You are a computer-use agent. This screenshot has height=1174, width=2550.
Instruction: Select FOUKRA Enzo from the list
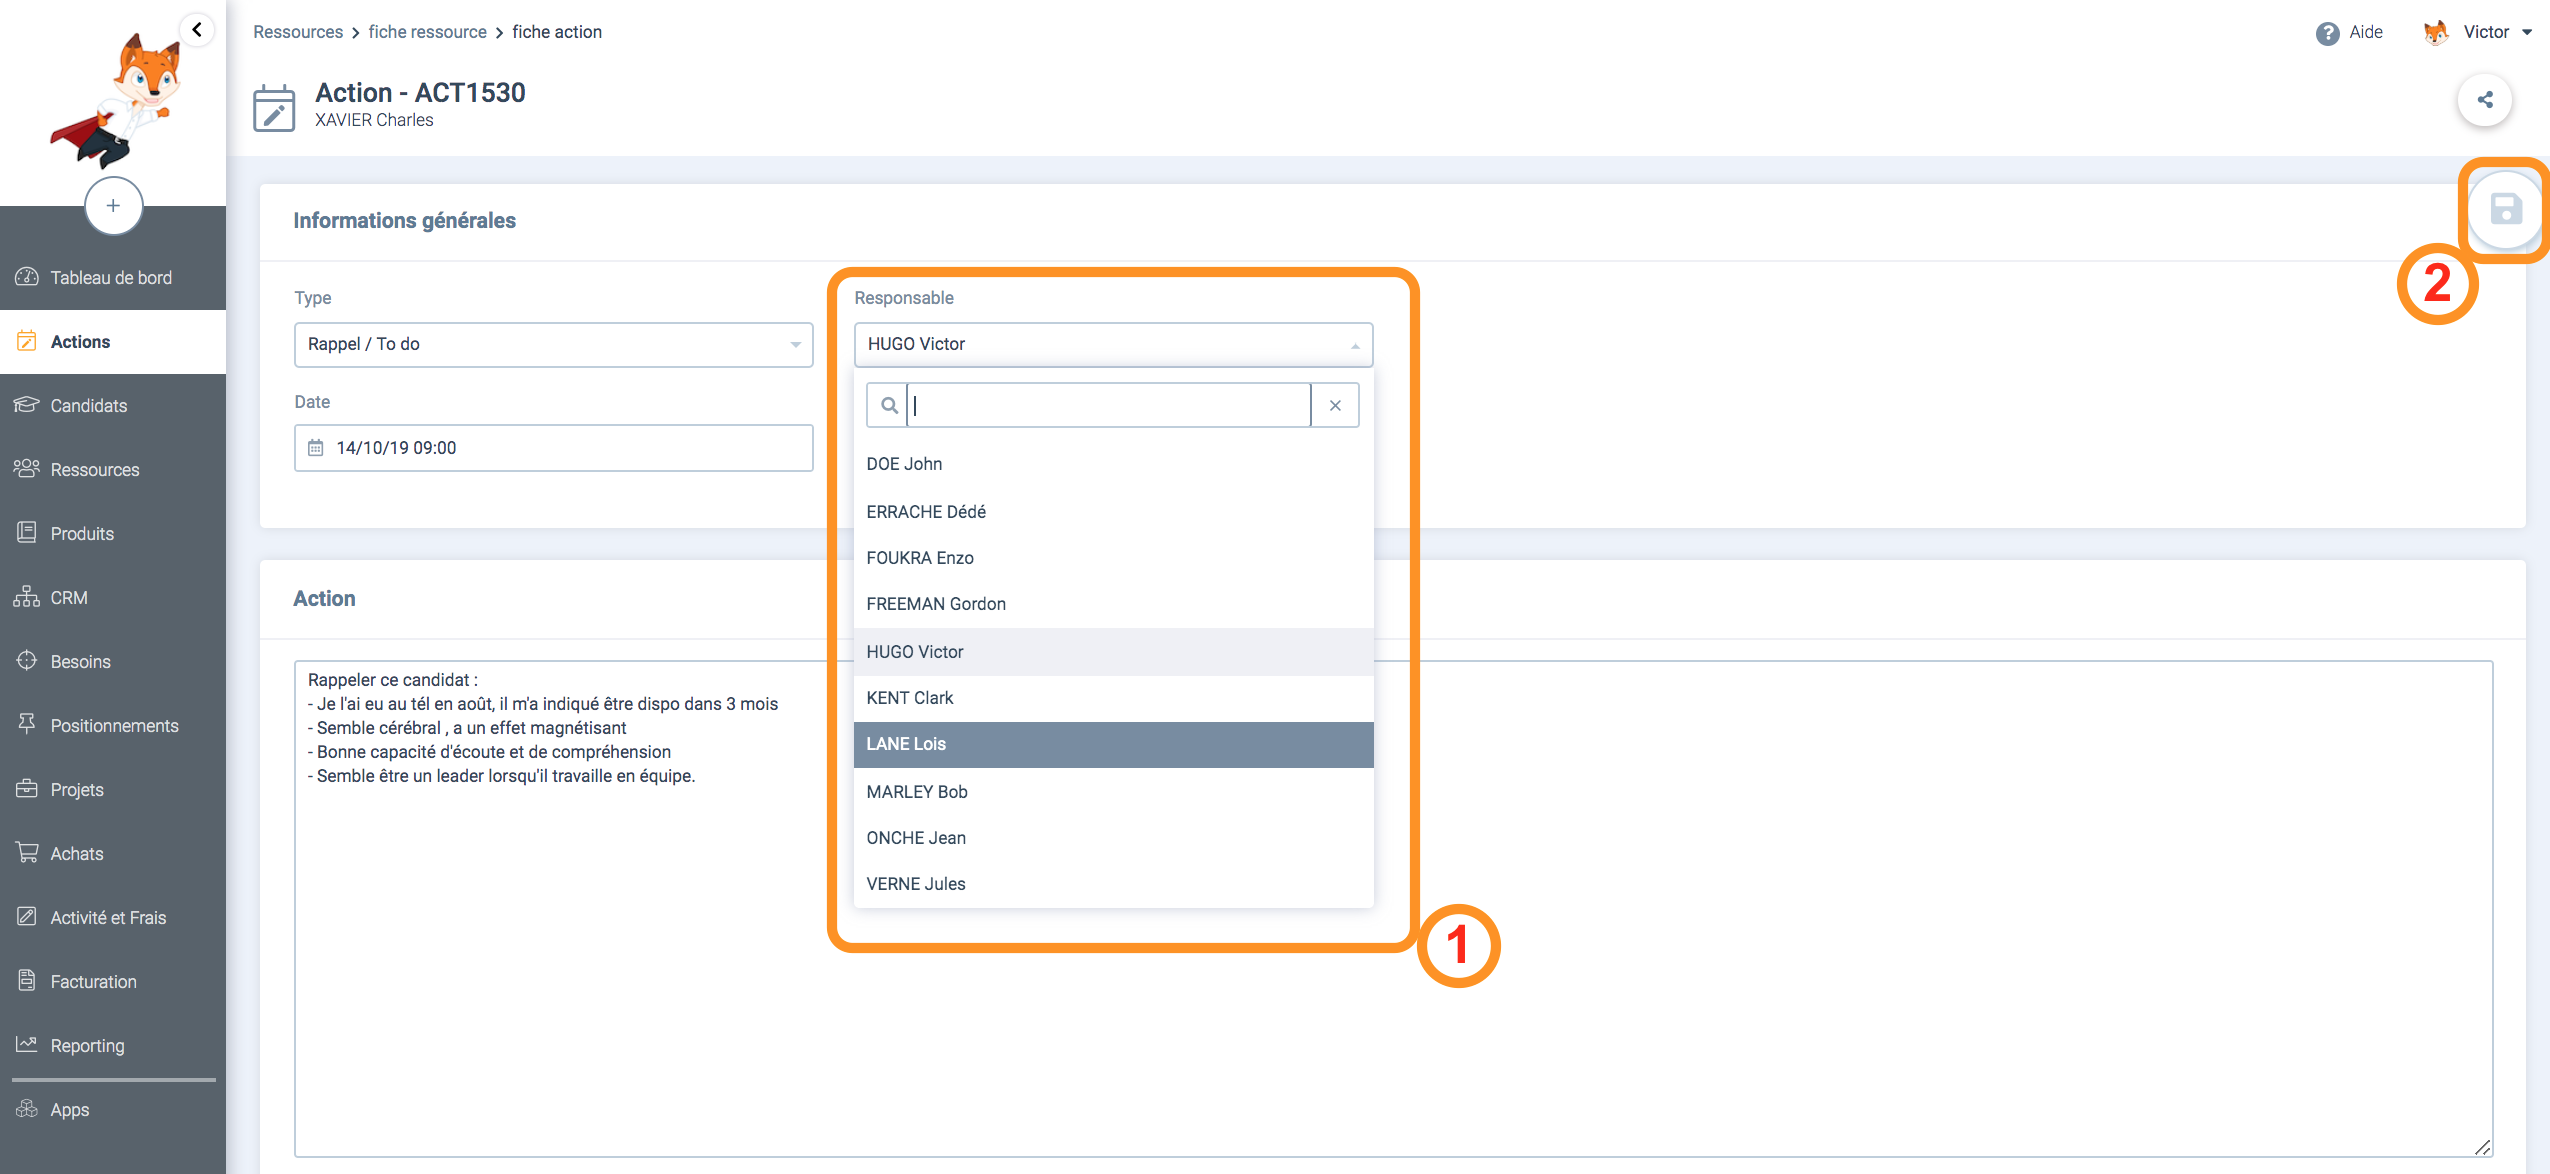[1113, 558]
